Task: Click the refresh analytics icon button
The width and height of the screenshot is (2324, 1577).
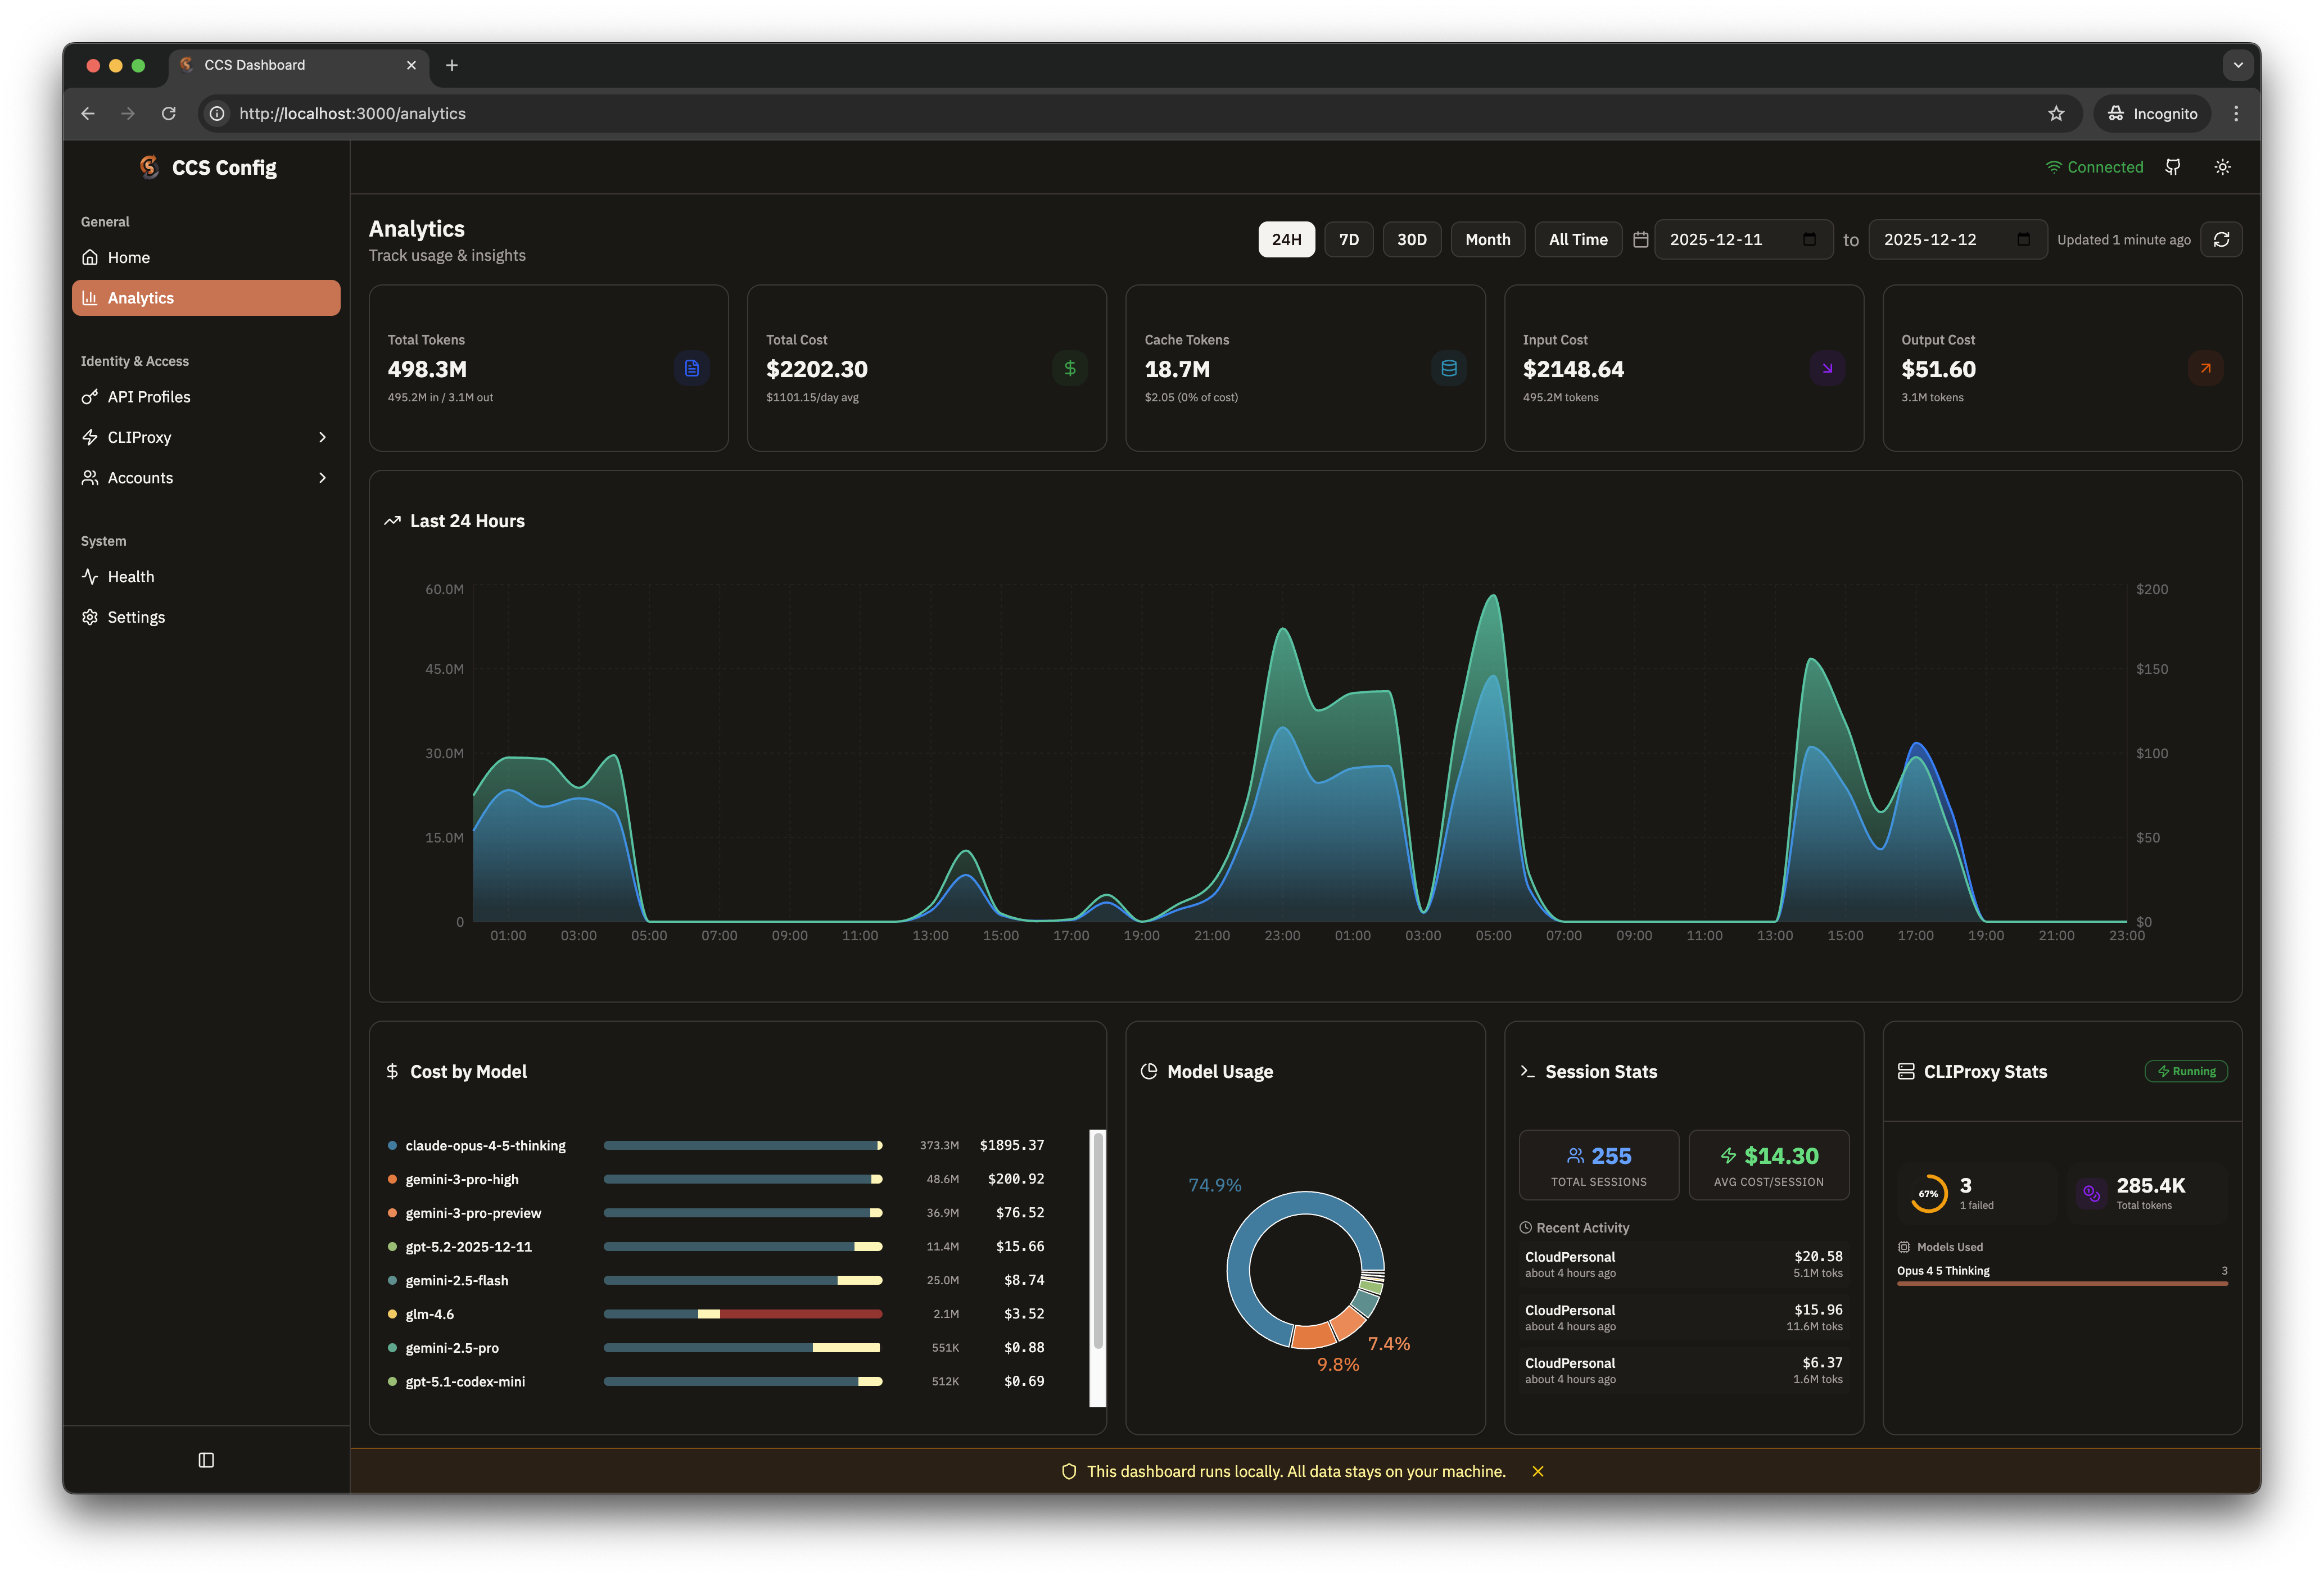Action: [2221, 240]
